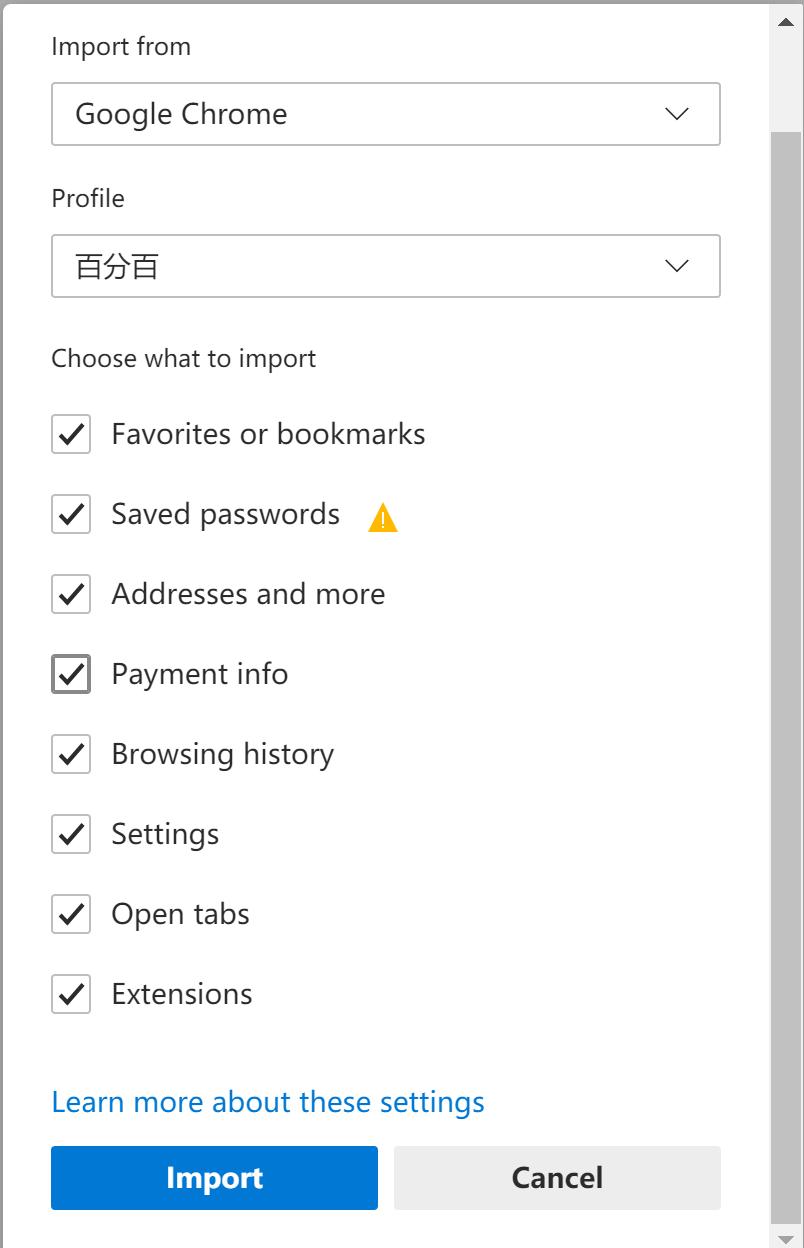Toggle the Extensions checkbox
The image size is (804, 1248).
[71, 994]
